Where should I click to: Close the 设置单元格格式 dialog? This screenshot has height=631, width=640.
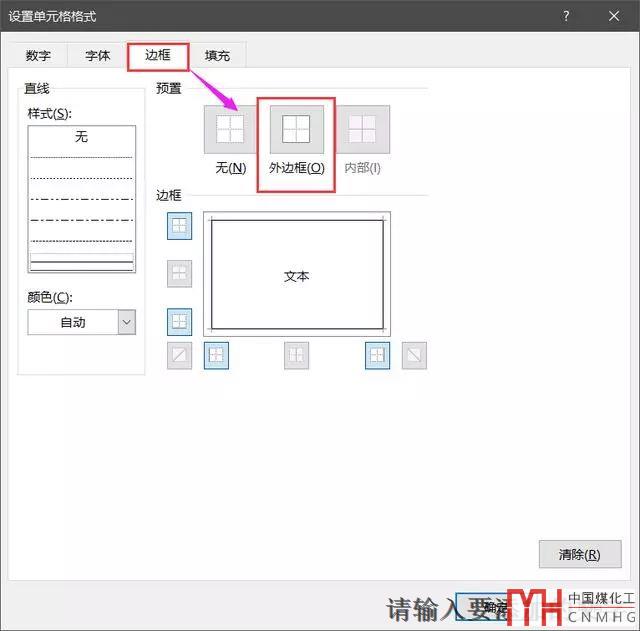pyautogui.click(x=613, y=16)
